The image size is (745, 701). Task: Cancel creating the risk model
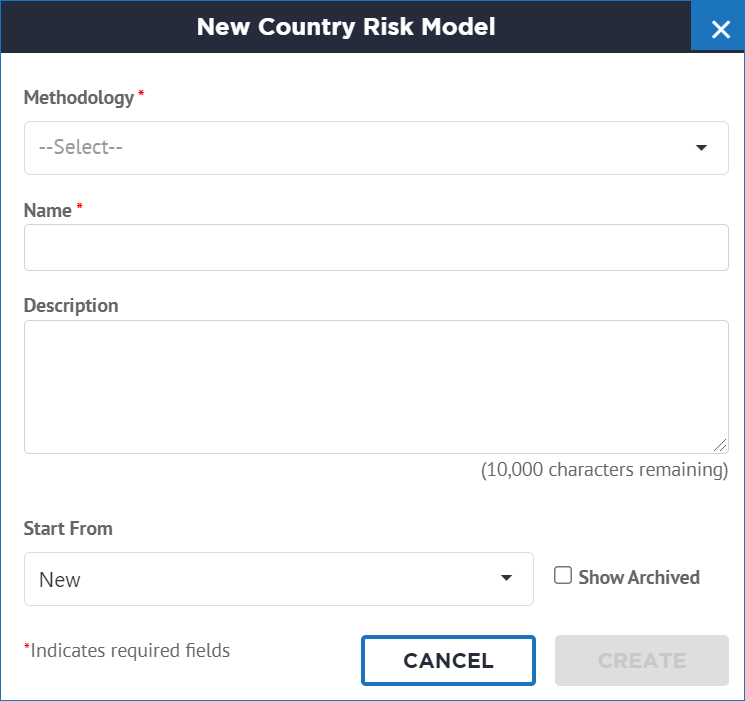click(x=448, y=661)
